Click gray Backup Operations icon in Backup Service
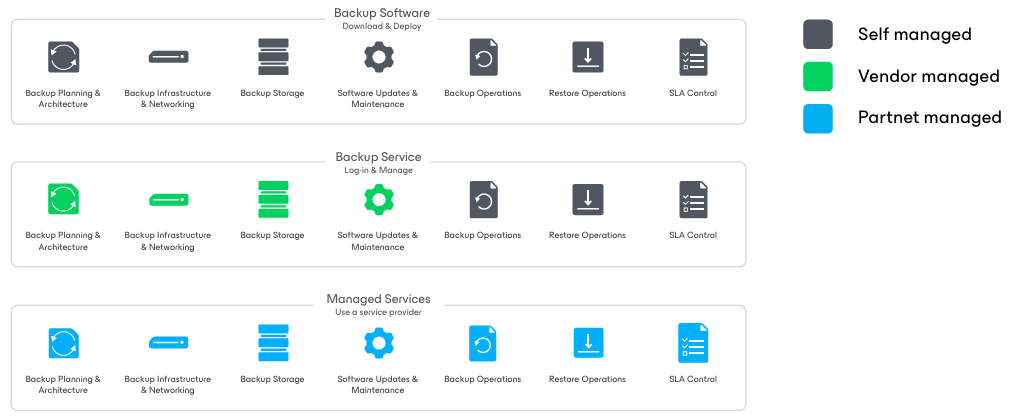 pyautogui.click(x=483, y=200)
